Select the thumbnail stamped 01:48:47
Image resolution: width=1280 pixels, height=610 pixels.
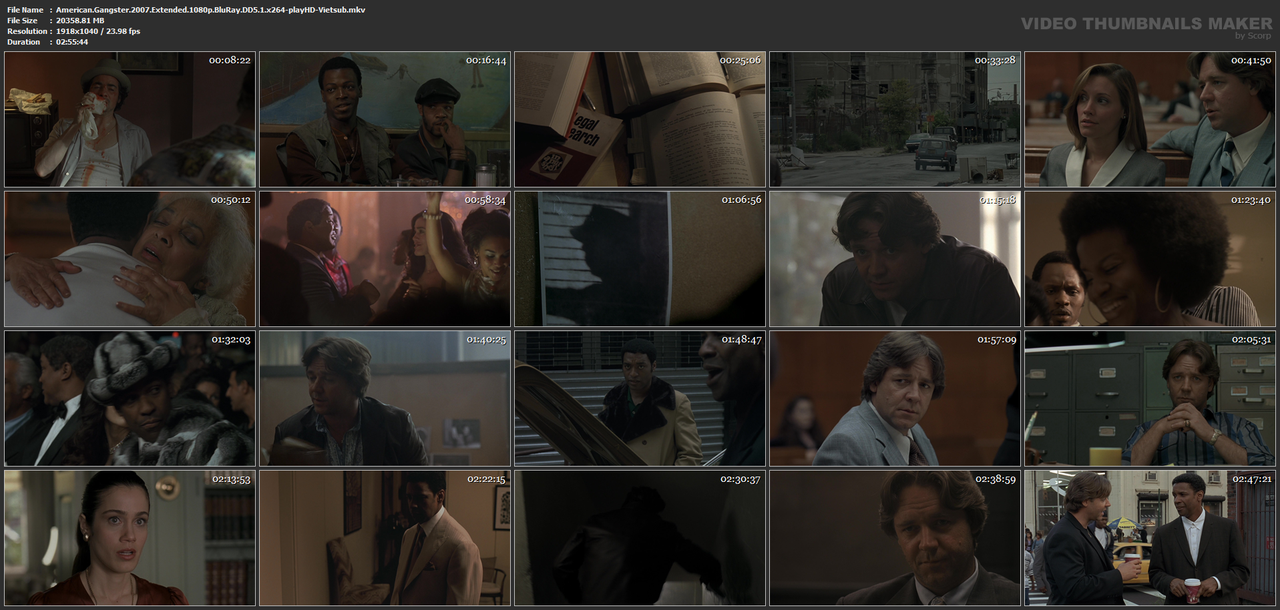[x=640, y=399]
